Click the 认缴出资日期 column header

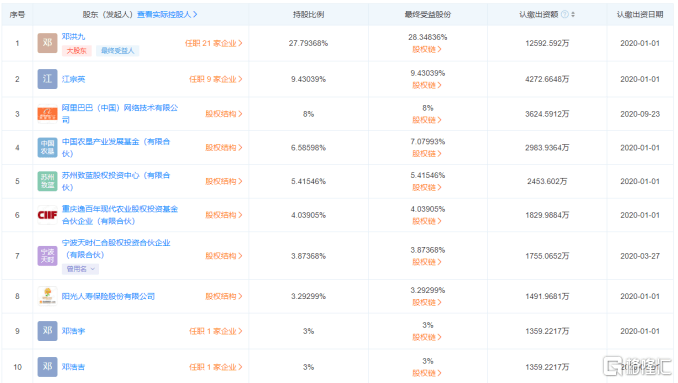click(x=640, y=14)
